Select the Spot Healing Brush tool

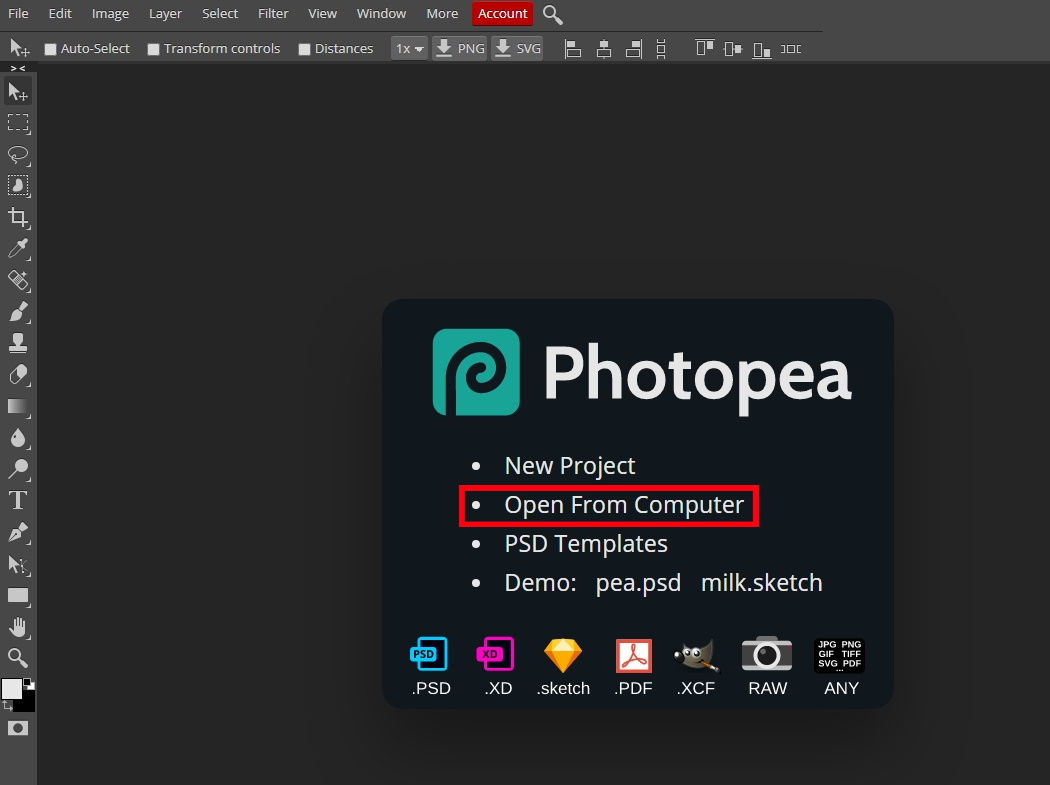(18, 280)
